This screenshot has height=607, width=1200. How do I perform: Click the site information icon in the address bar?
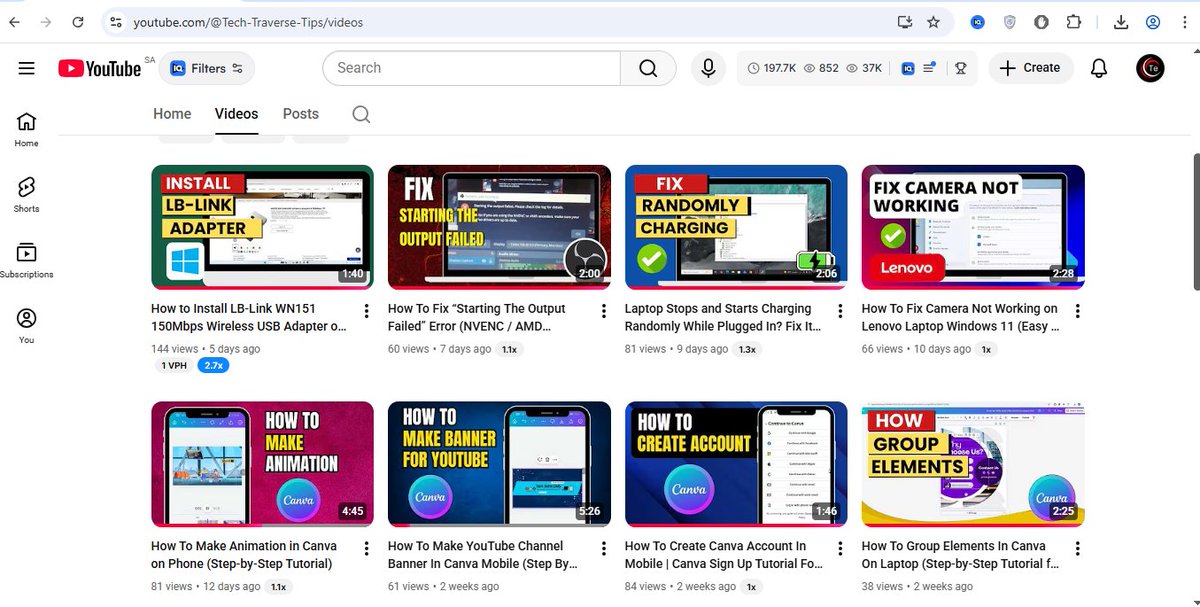(115, 22)
